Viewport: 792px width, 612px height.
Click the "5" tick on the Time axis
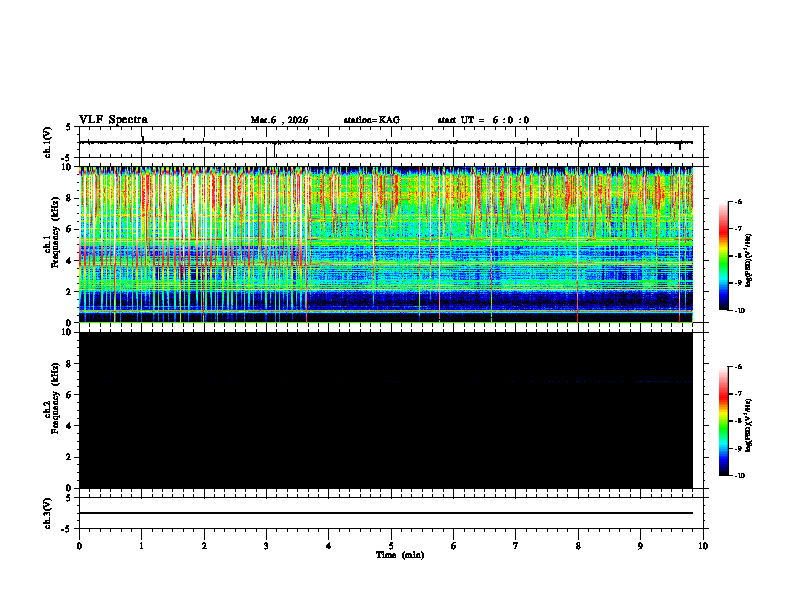pos(391,546)
